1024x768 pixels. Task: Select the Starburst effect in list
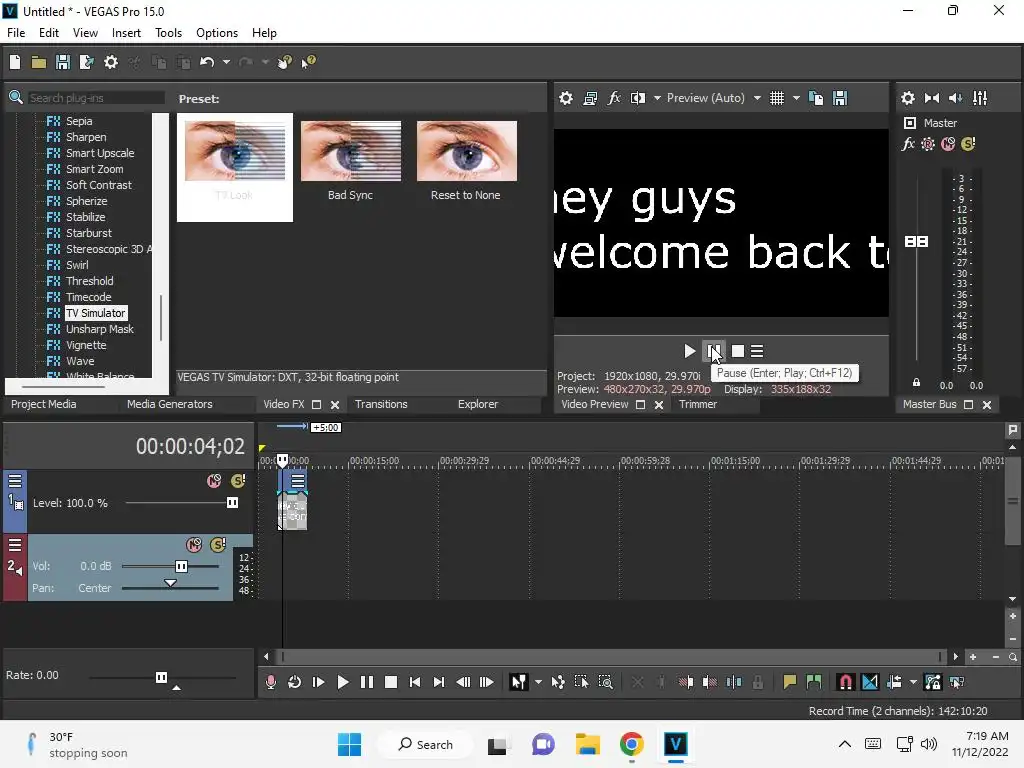tap(89, 233)
